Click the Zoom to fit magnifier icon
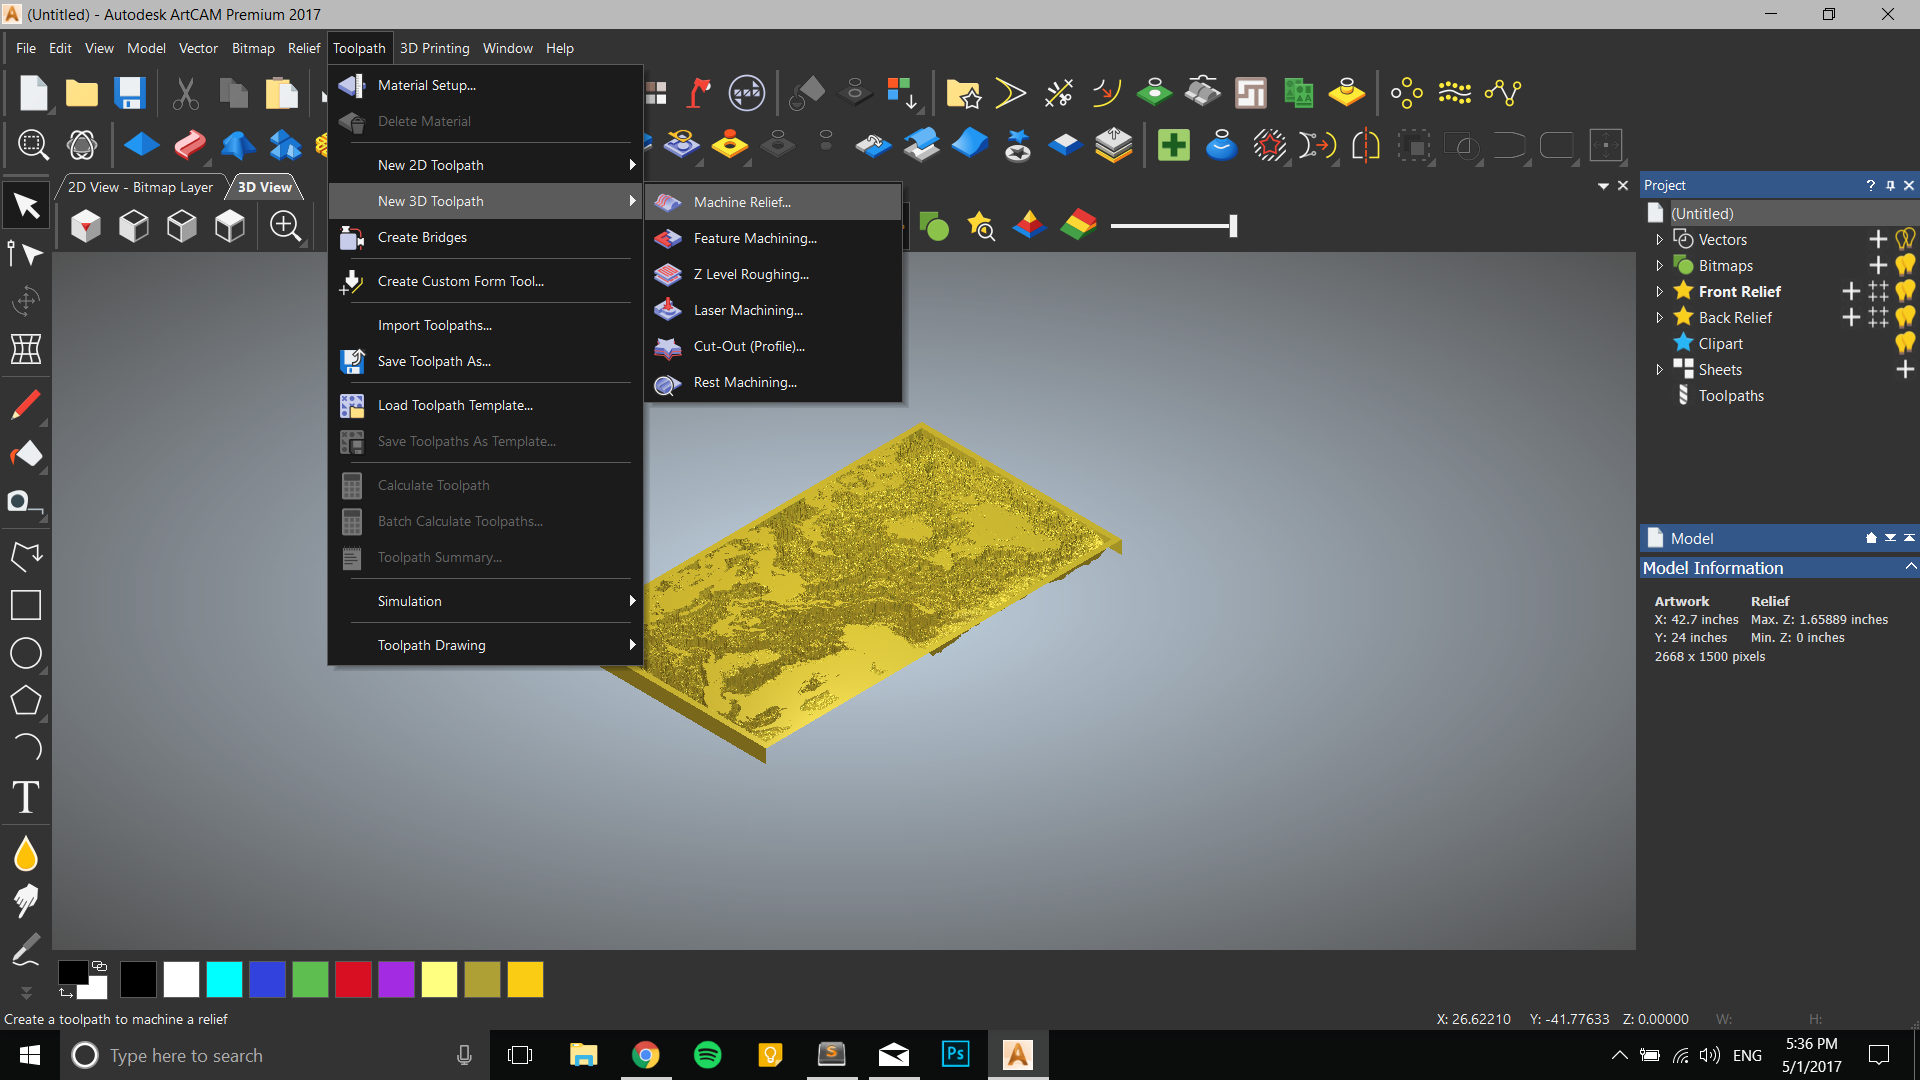Screen dimensions: 1920x1080 (x=33, y=145)
